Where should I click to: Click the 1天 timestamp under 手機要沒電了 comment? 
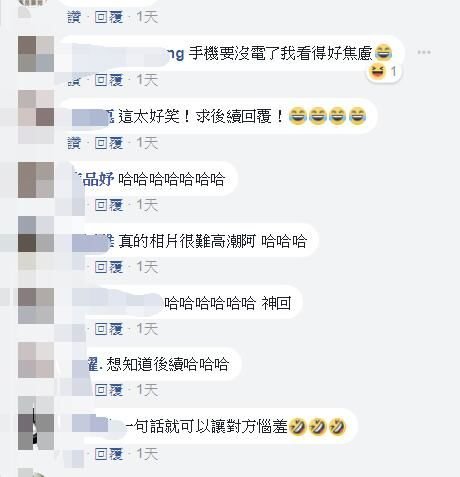click(147, 80)
